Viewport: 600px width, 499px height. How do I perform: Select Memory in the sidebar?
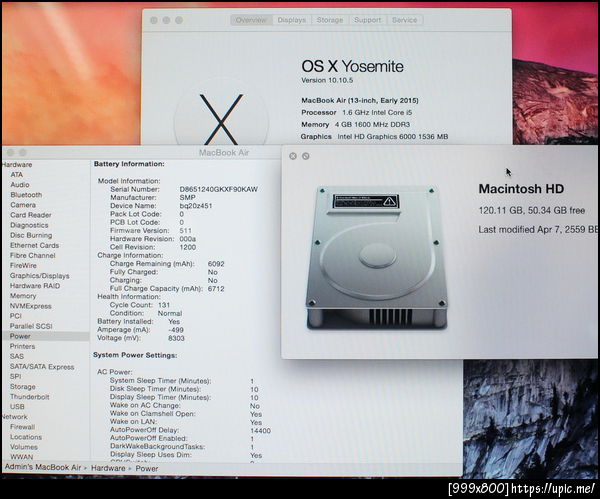click(23, 296)
